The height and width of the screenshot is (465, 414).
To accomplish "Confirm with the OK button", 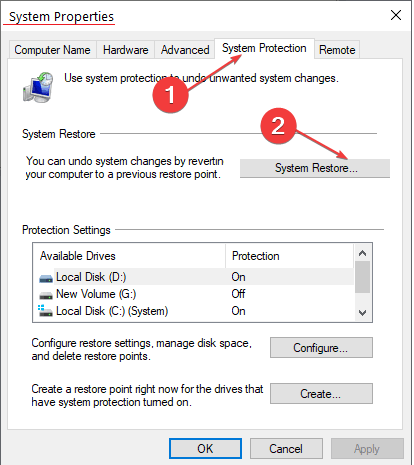I will click(x=205, y=448).
